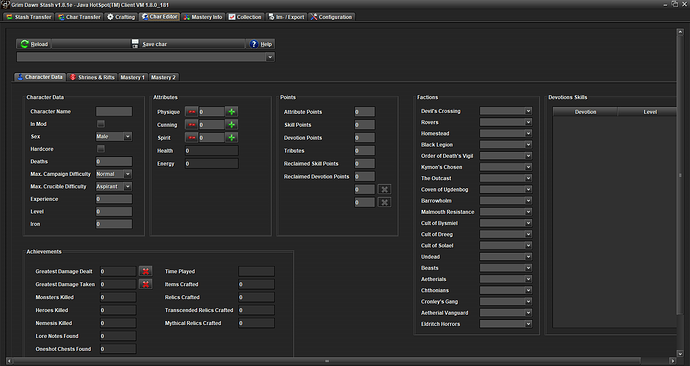This screenshot has height=366, width=690.
Task: Open the Eldritch Horrors faction dropdown
Action: pos(506,324)
